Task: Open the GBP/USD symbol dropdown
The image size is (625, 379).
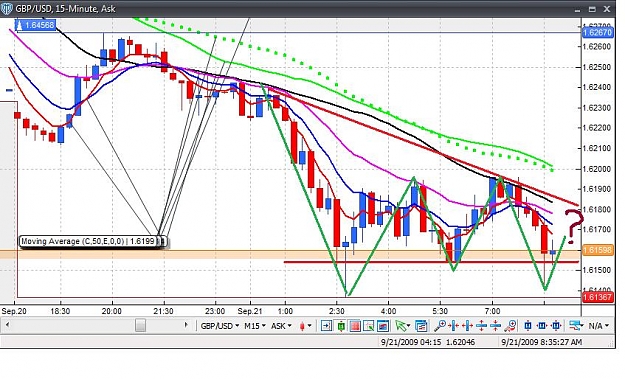Action: [x=220, y=326]
